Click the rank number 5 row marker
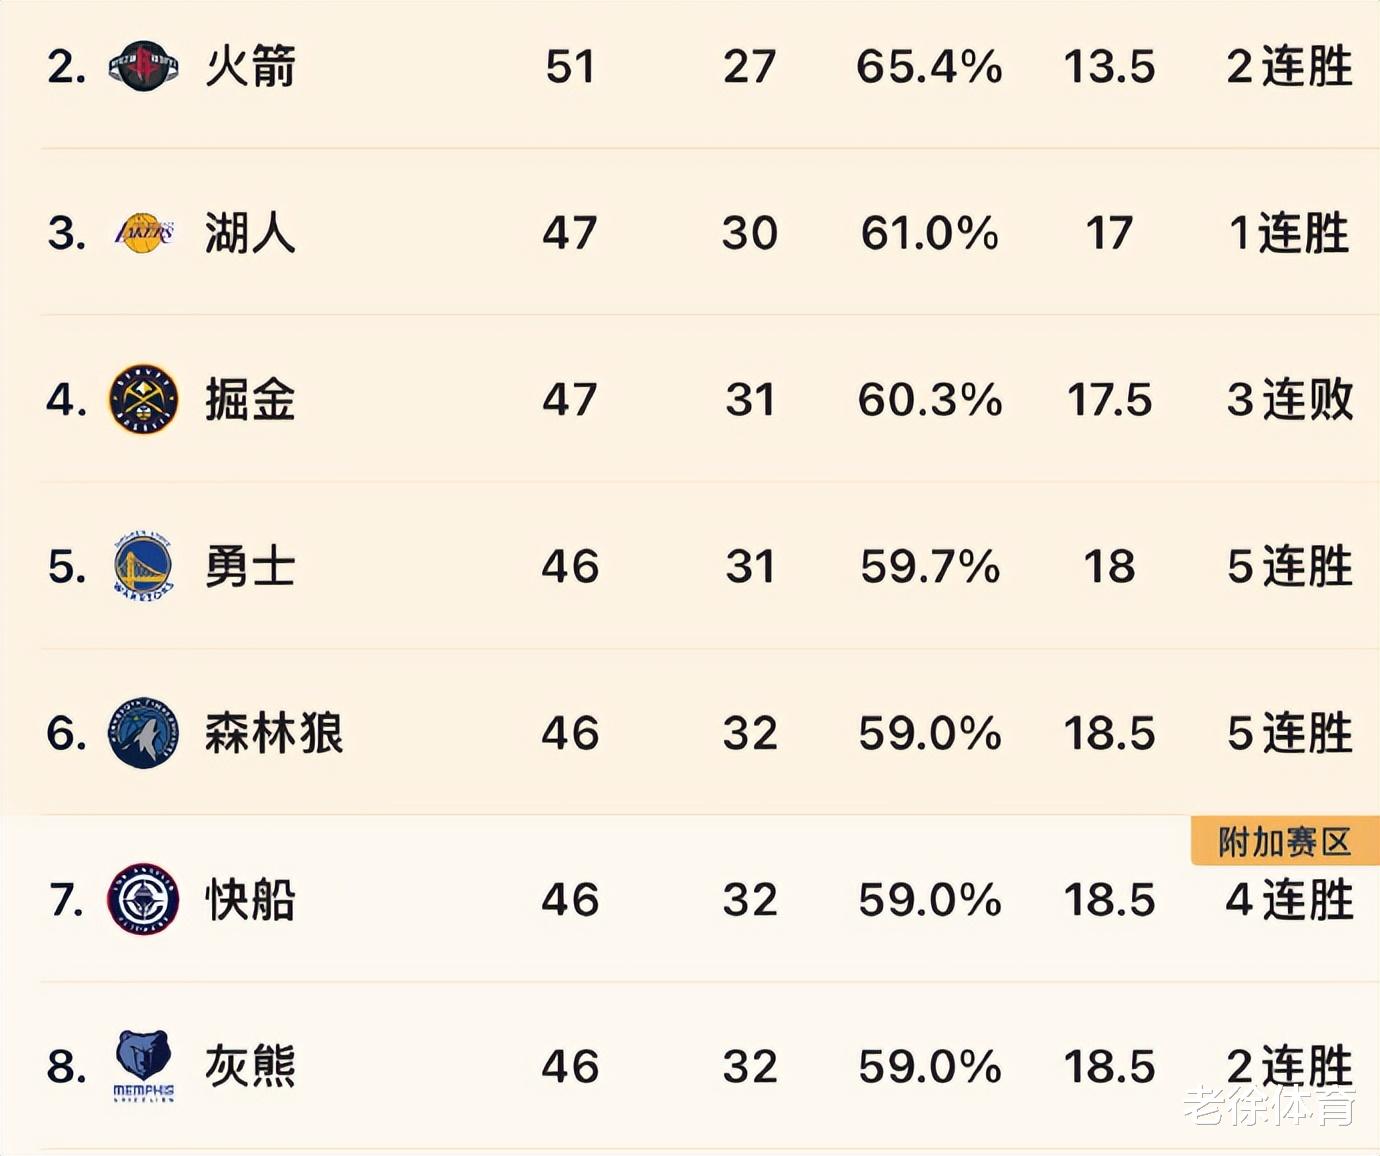The width and height of the screenshot is (1380, 1156). point(66,567)
